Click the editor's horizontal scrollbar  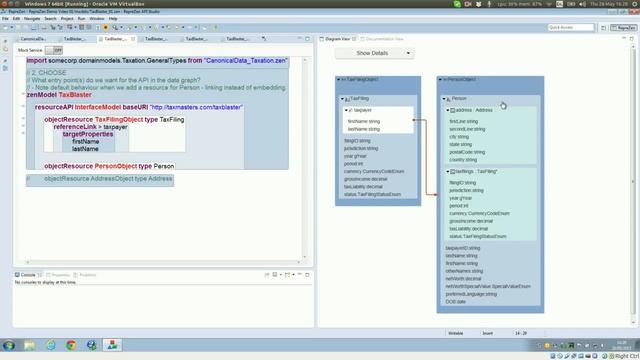(x=163, y=262)
